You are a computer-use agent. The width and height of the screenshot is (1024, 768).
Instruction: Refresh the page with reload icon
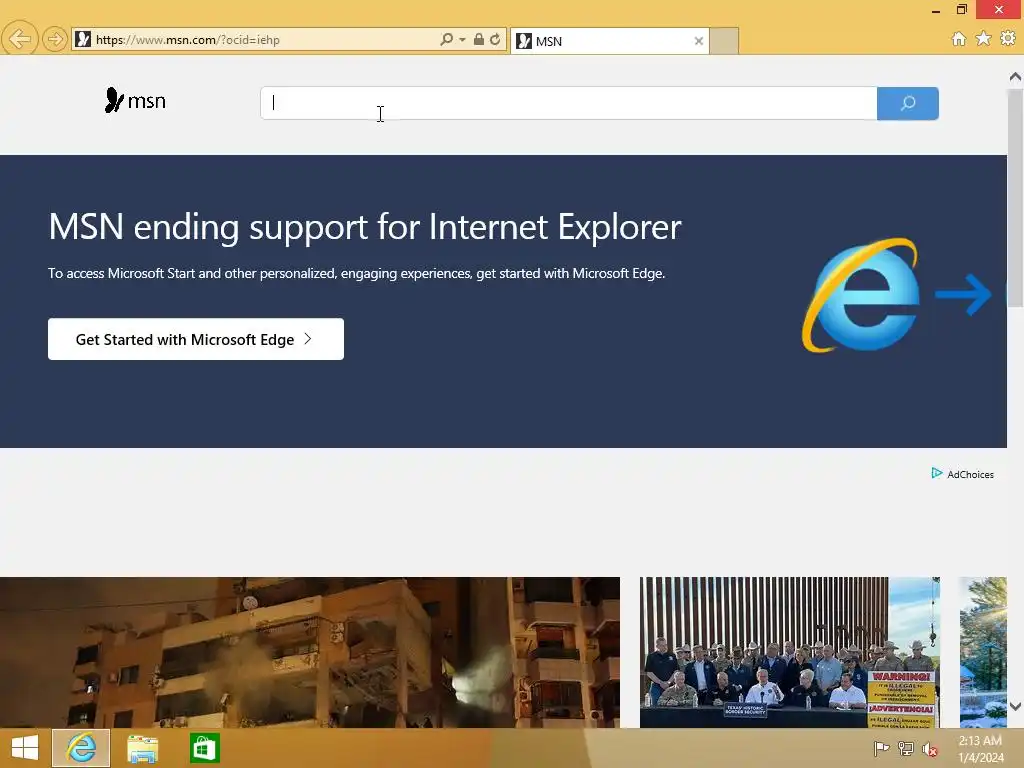point(495,39)
